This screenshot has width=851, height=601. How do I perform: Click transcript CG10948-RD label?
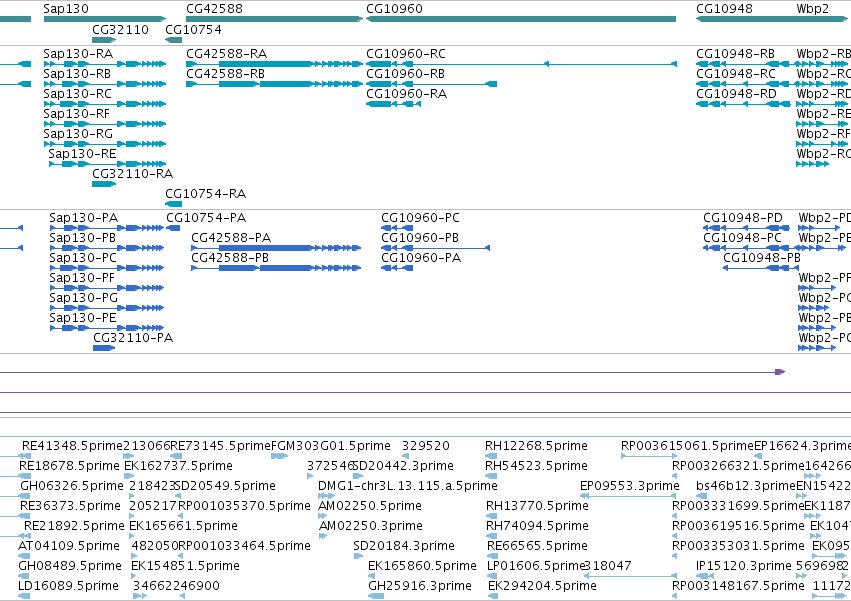tap(736, 94)
